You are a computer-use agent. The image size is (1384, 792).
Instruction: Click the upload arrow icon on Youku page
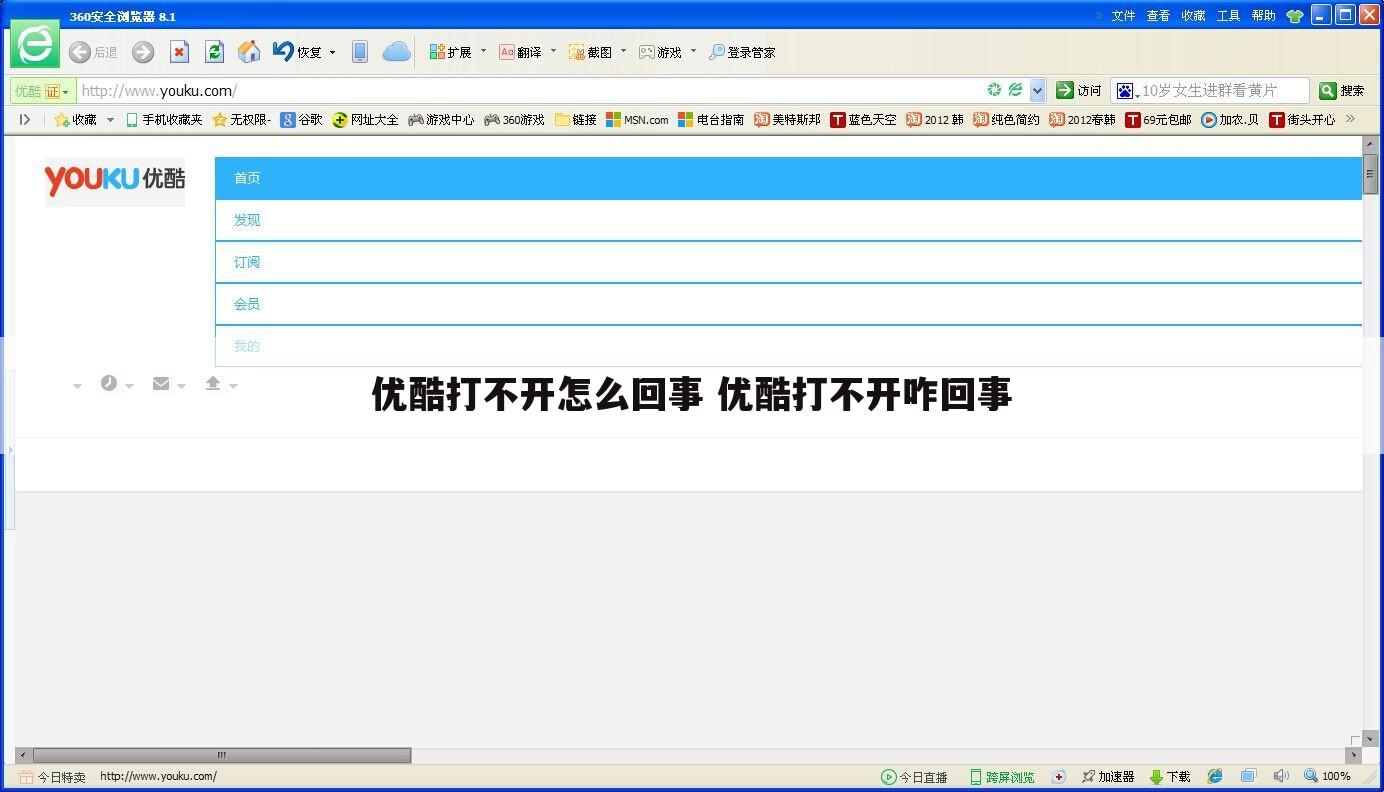click(x=213, y=383)
